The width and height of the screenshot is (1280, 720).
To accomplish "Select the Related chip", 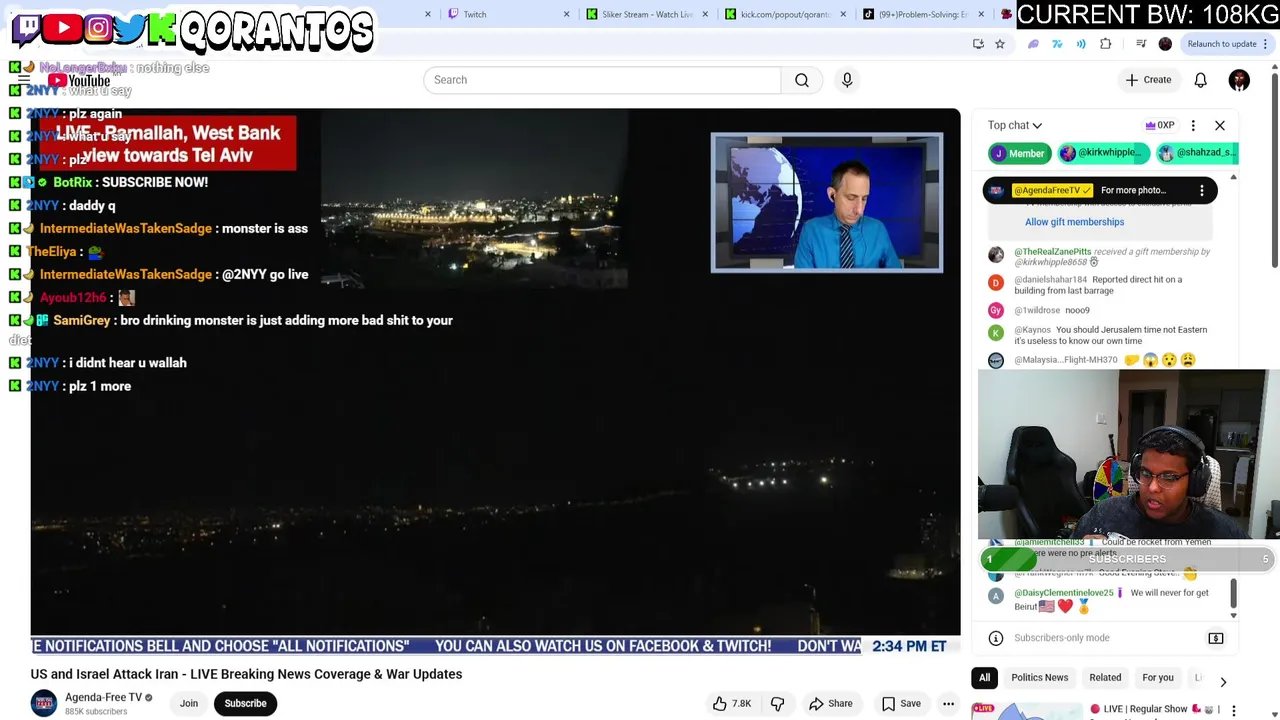I will (x=1105, y=678).
